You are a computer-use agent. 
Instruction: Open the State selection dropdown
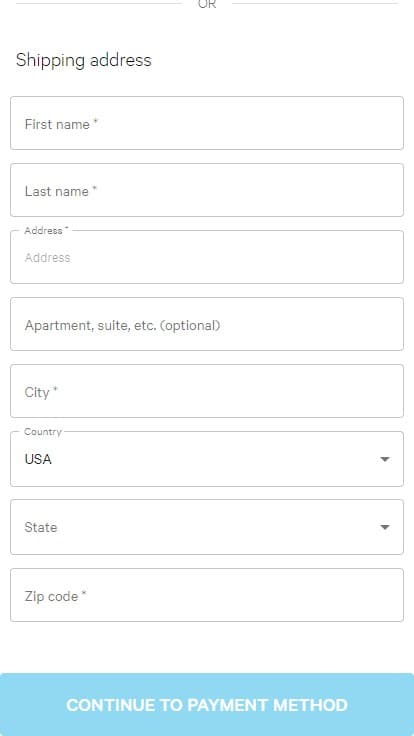207,527
